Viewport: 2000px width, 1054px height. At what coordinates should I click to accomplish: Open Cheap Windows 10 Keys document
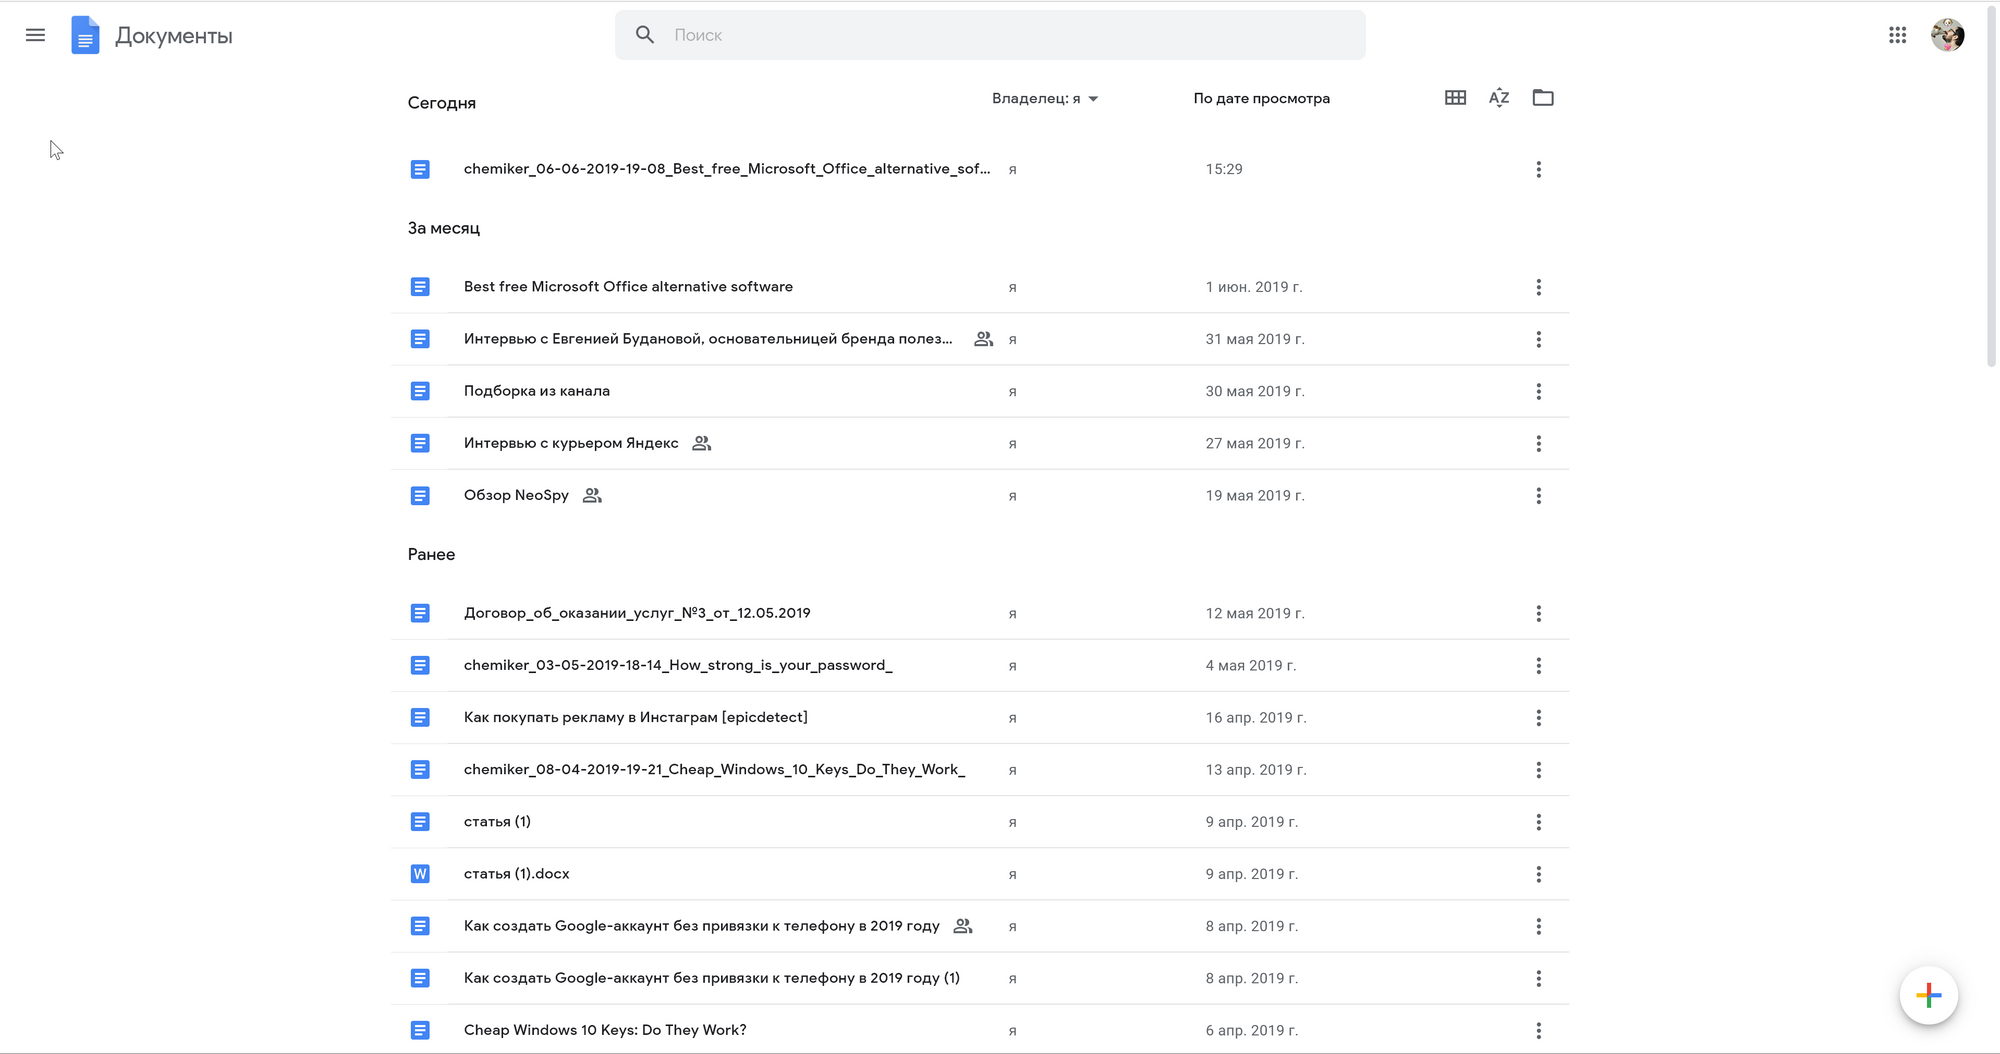click(605, 1030)
